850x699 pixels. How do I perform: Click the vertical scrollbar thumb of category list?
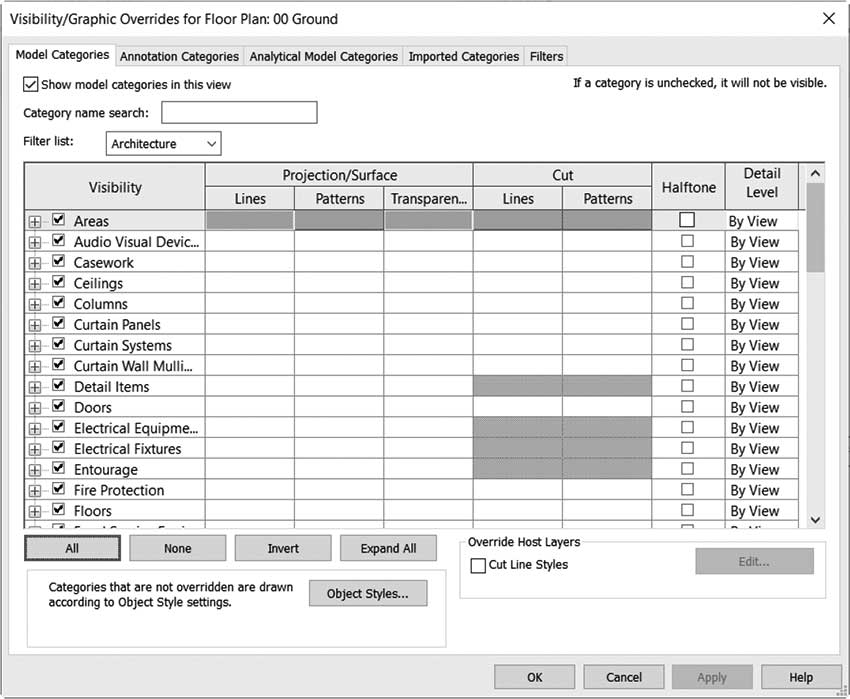[x=815, y=228]
